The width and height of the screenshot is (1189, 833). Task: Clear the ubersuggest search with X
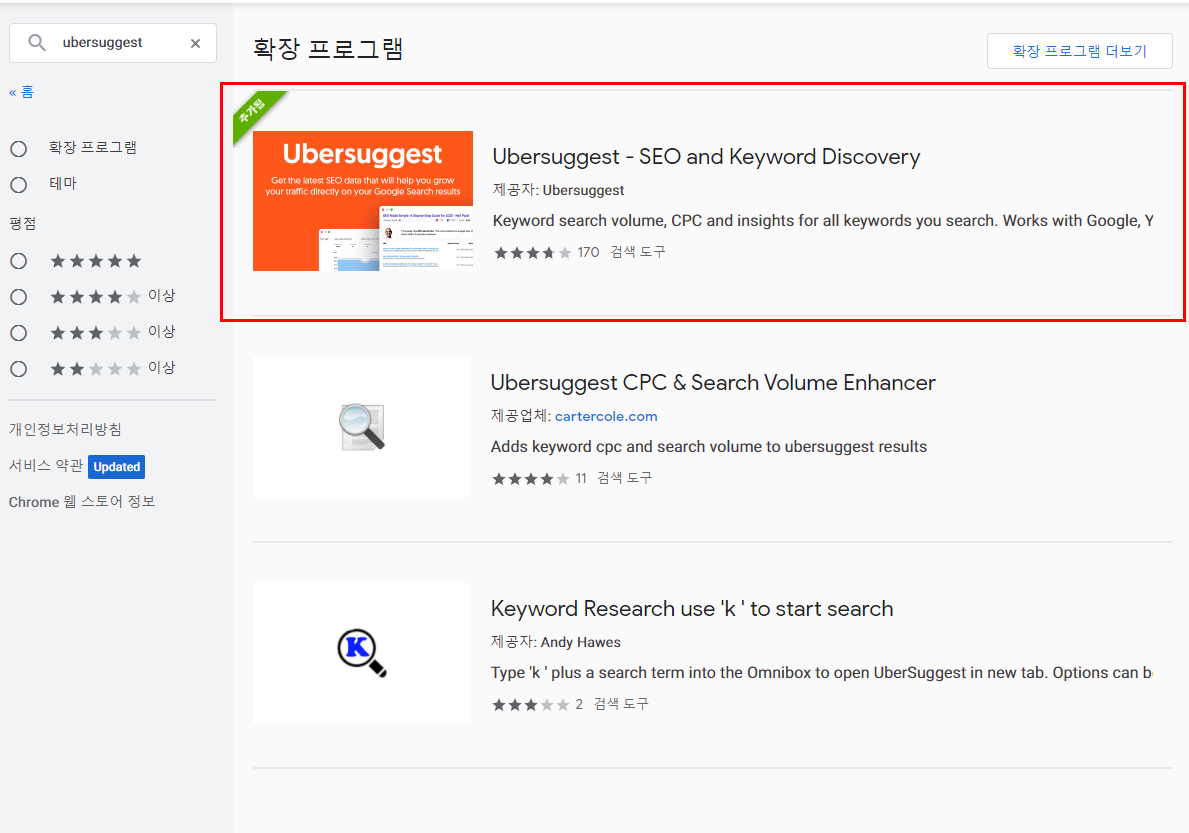click(196, 43)
